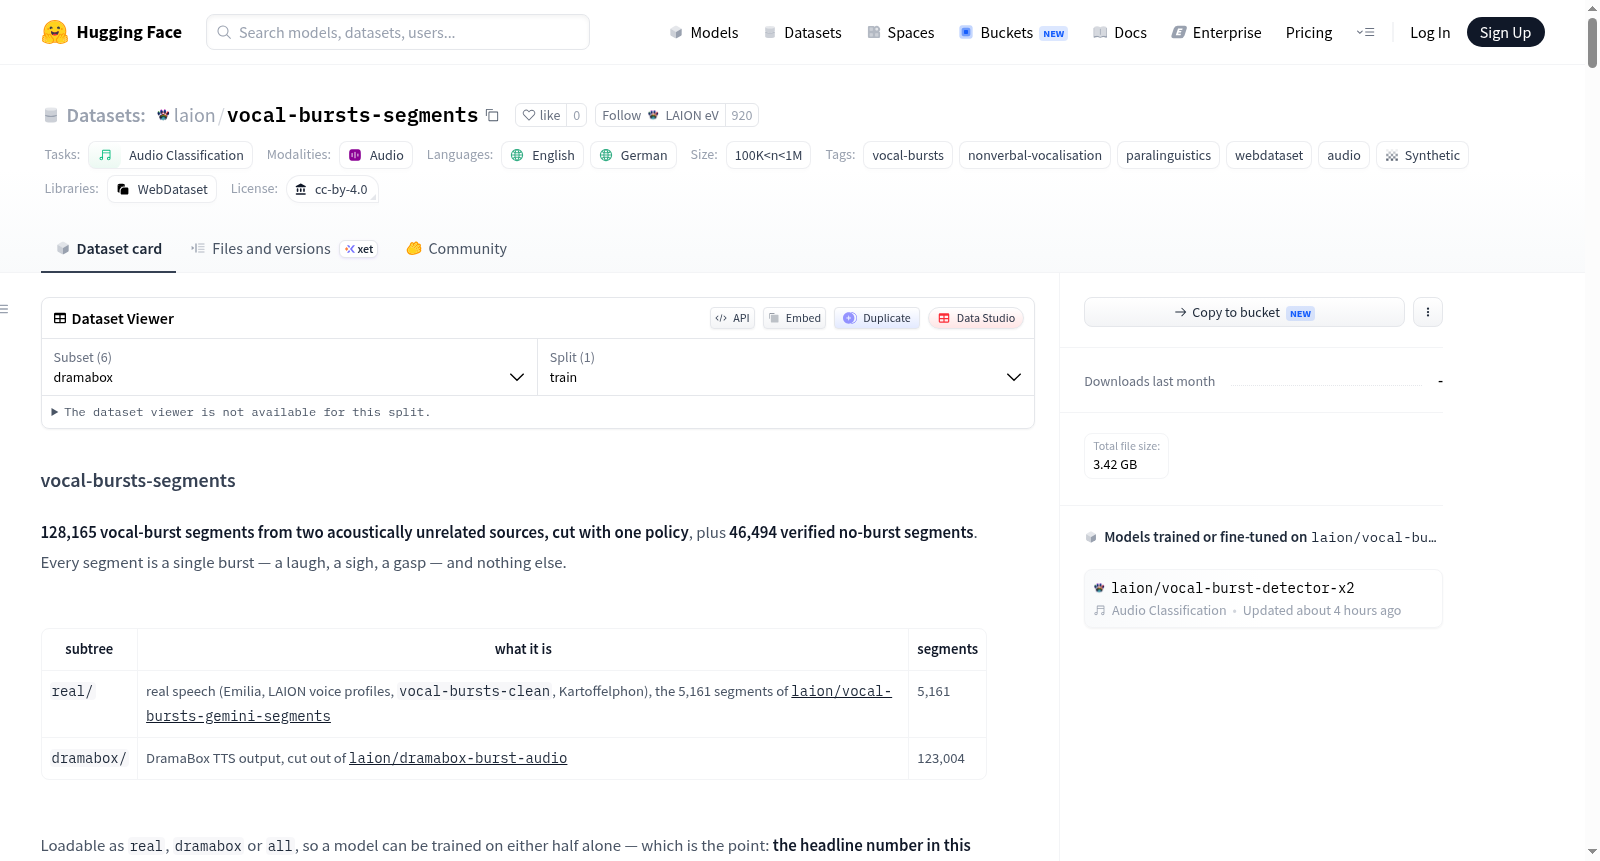Open Enterprise in the top navigation
The height and width of the screenshot is (861, 1600).
(1217, 32)
